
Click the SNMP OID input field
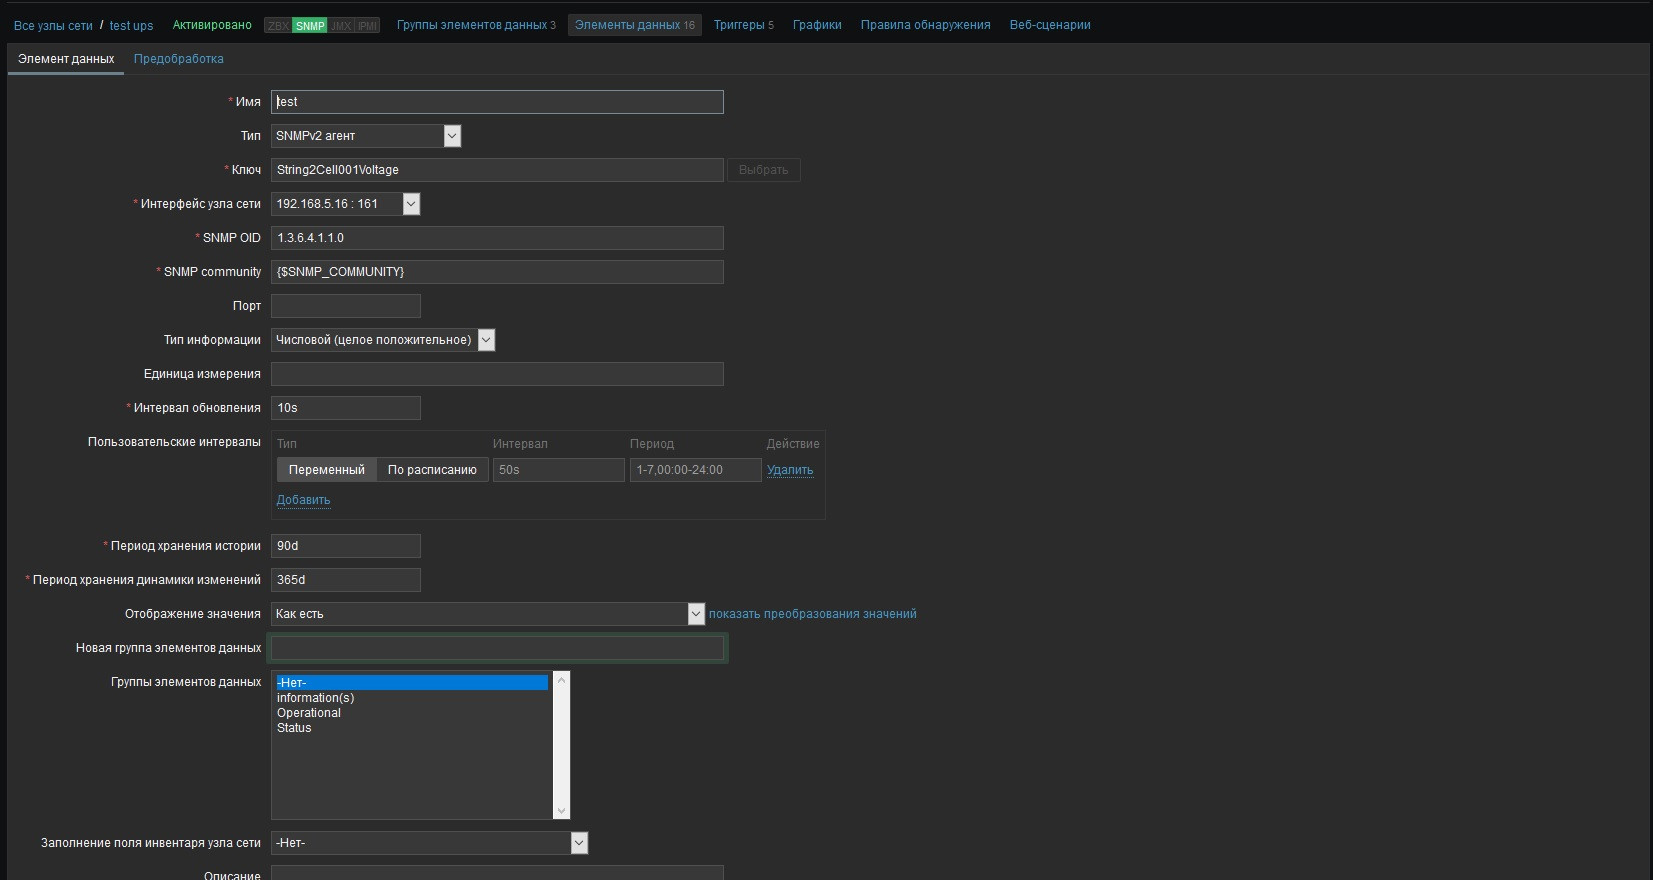click(x=497, y=238)
